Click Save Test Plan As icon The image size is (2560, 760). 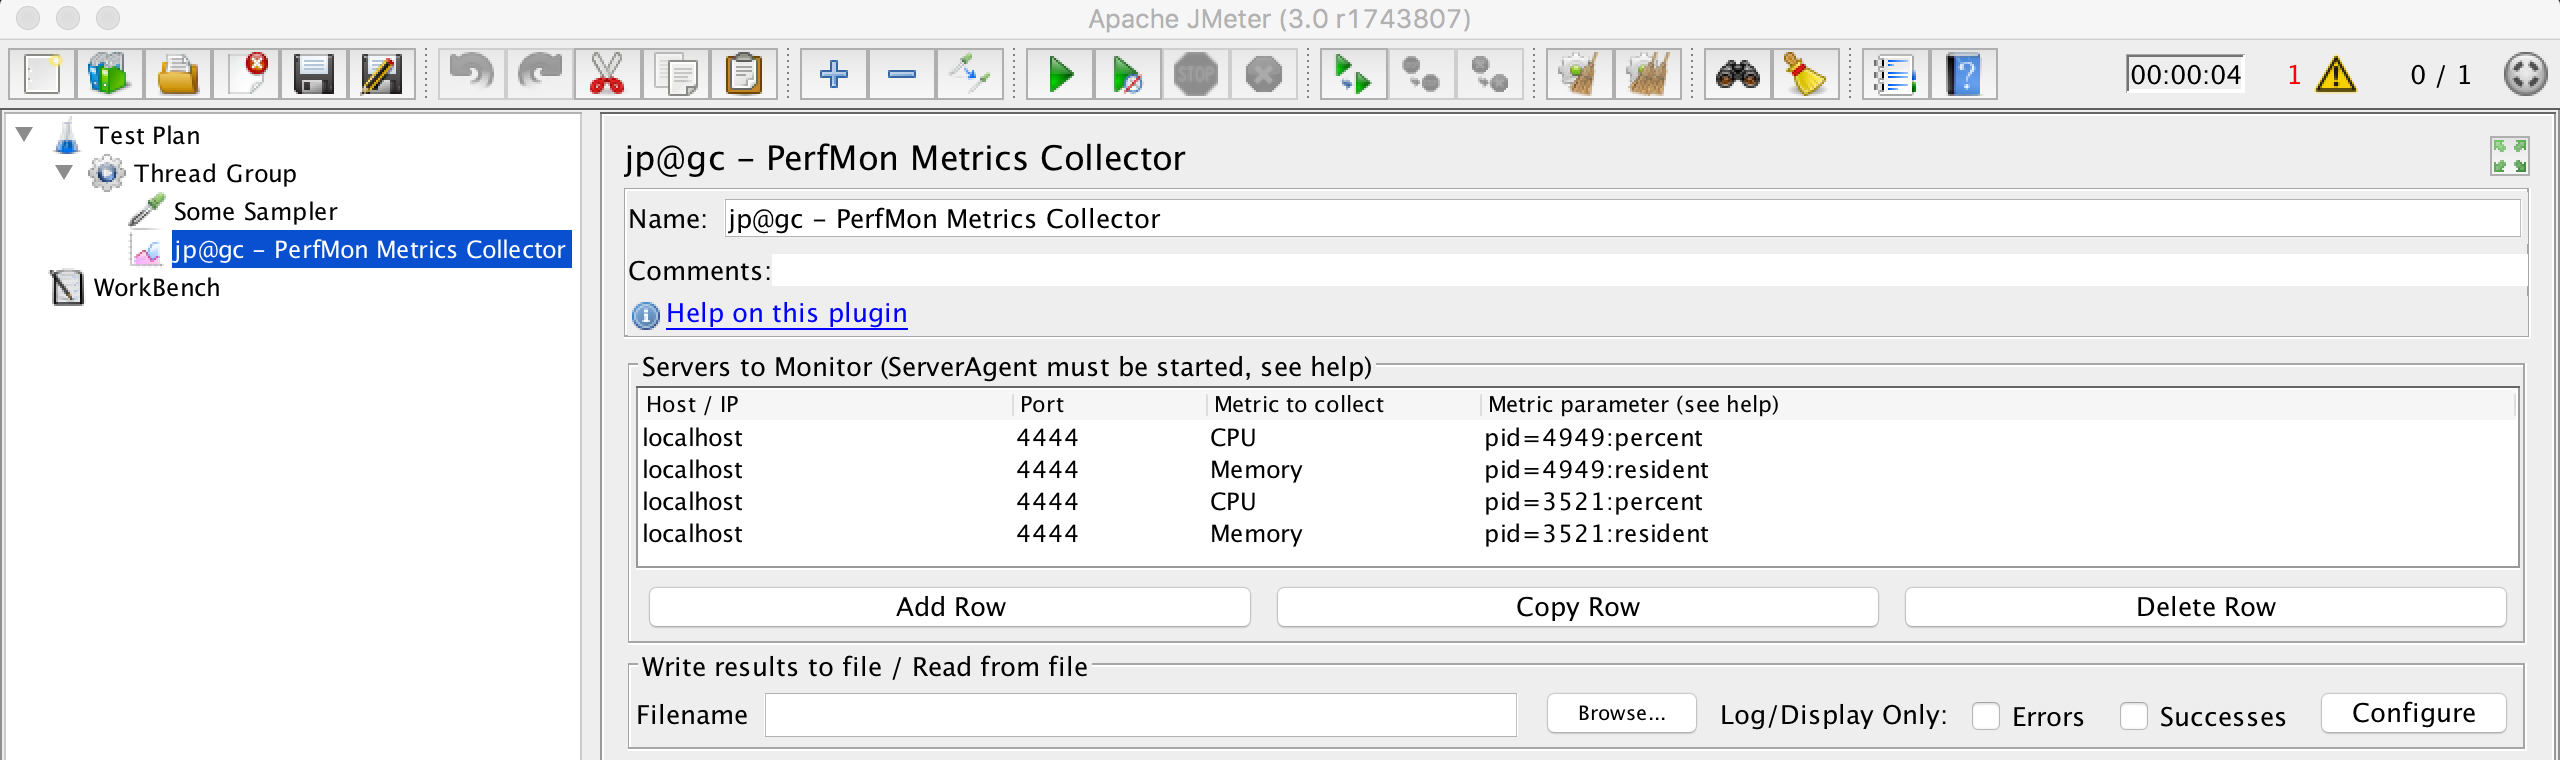(382, 74)
